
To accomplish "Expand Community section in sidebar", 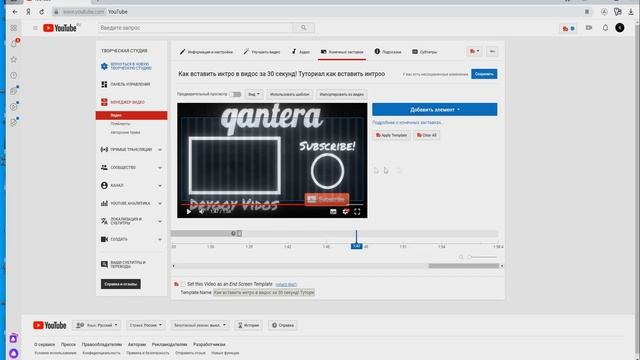I will tap(160, 168).
